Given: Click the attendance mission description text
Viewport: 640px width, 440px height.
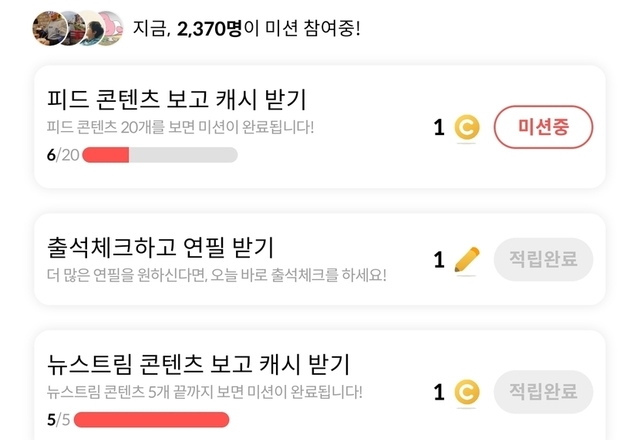Looking at the screenshot, I should coord(216,274).
